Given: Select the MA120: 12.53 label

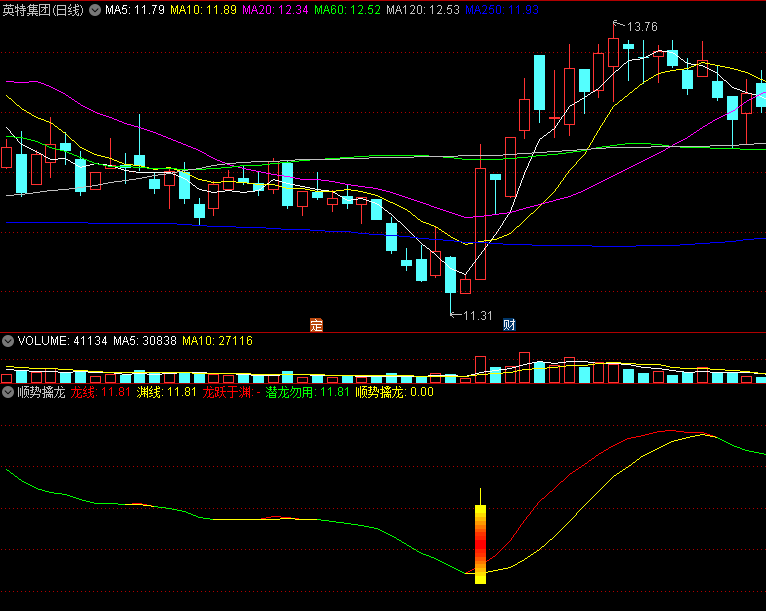Looking at the screenshot, I should pyautogui.click(x=423, y=10).
